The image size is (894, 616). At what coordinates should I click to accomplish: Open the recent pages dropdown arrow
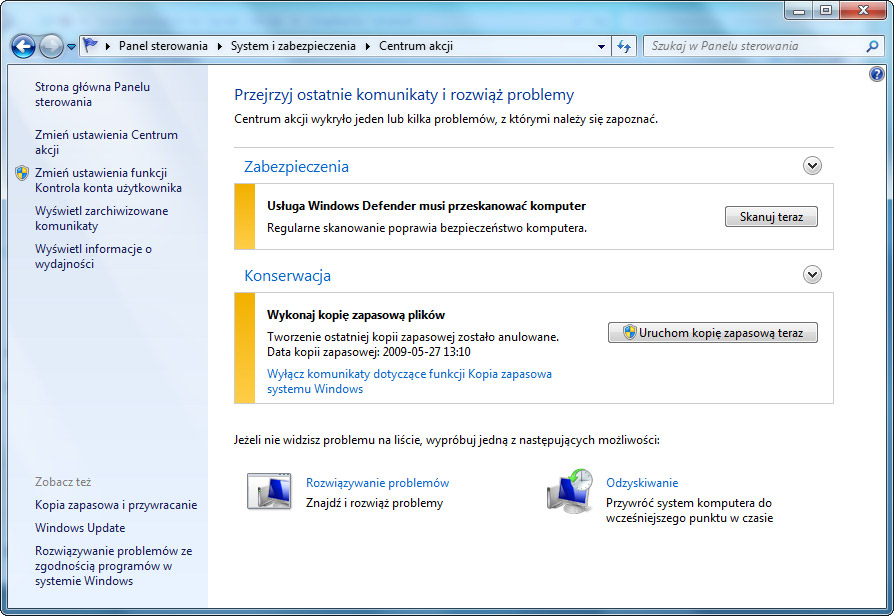point(71,47)
